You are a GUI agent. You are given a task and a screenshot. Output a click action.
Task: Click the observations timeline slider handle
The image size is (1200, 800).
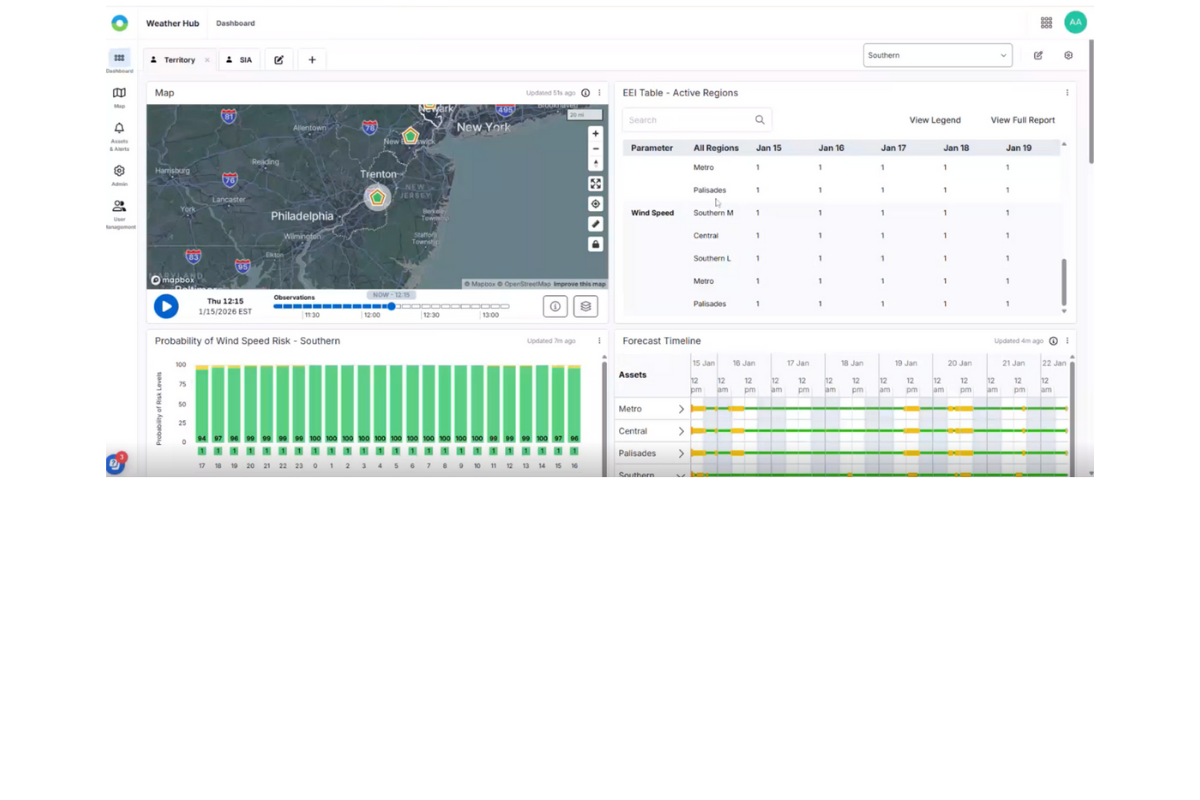[x=392, y=307]
